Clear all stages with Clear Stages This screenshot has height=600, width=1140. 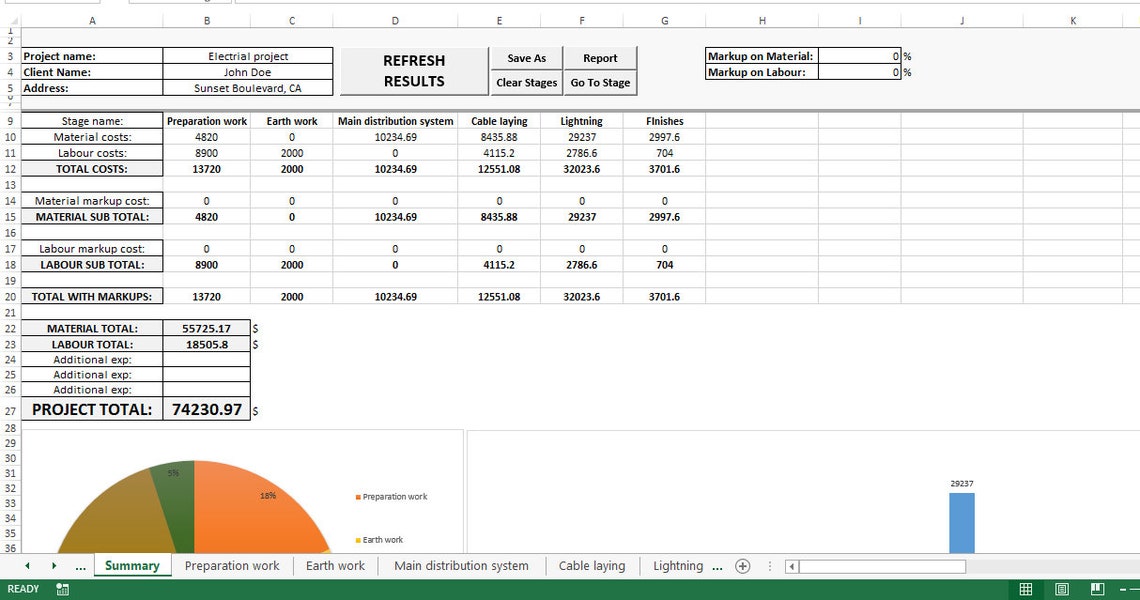tap(526, 83)
